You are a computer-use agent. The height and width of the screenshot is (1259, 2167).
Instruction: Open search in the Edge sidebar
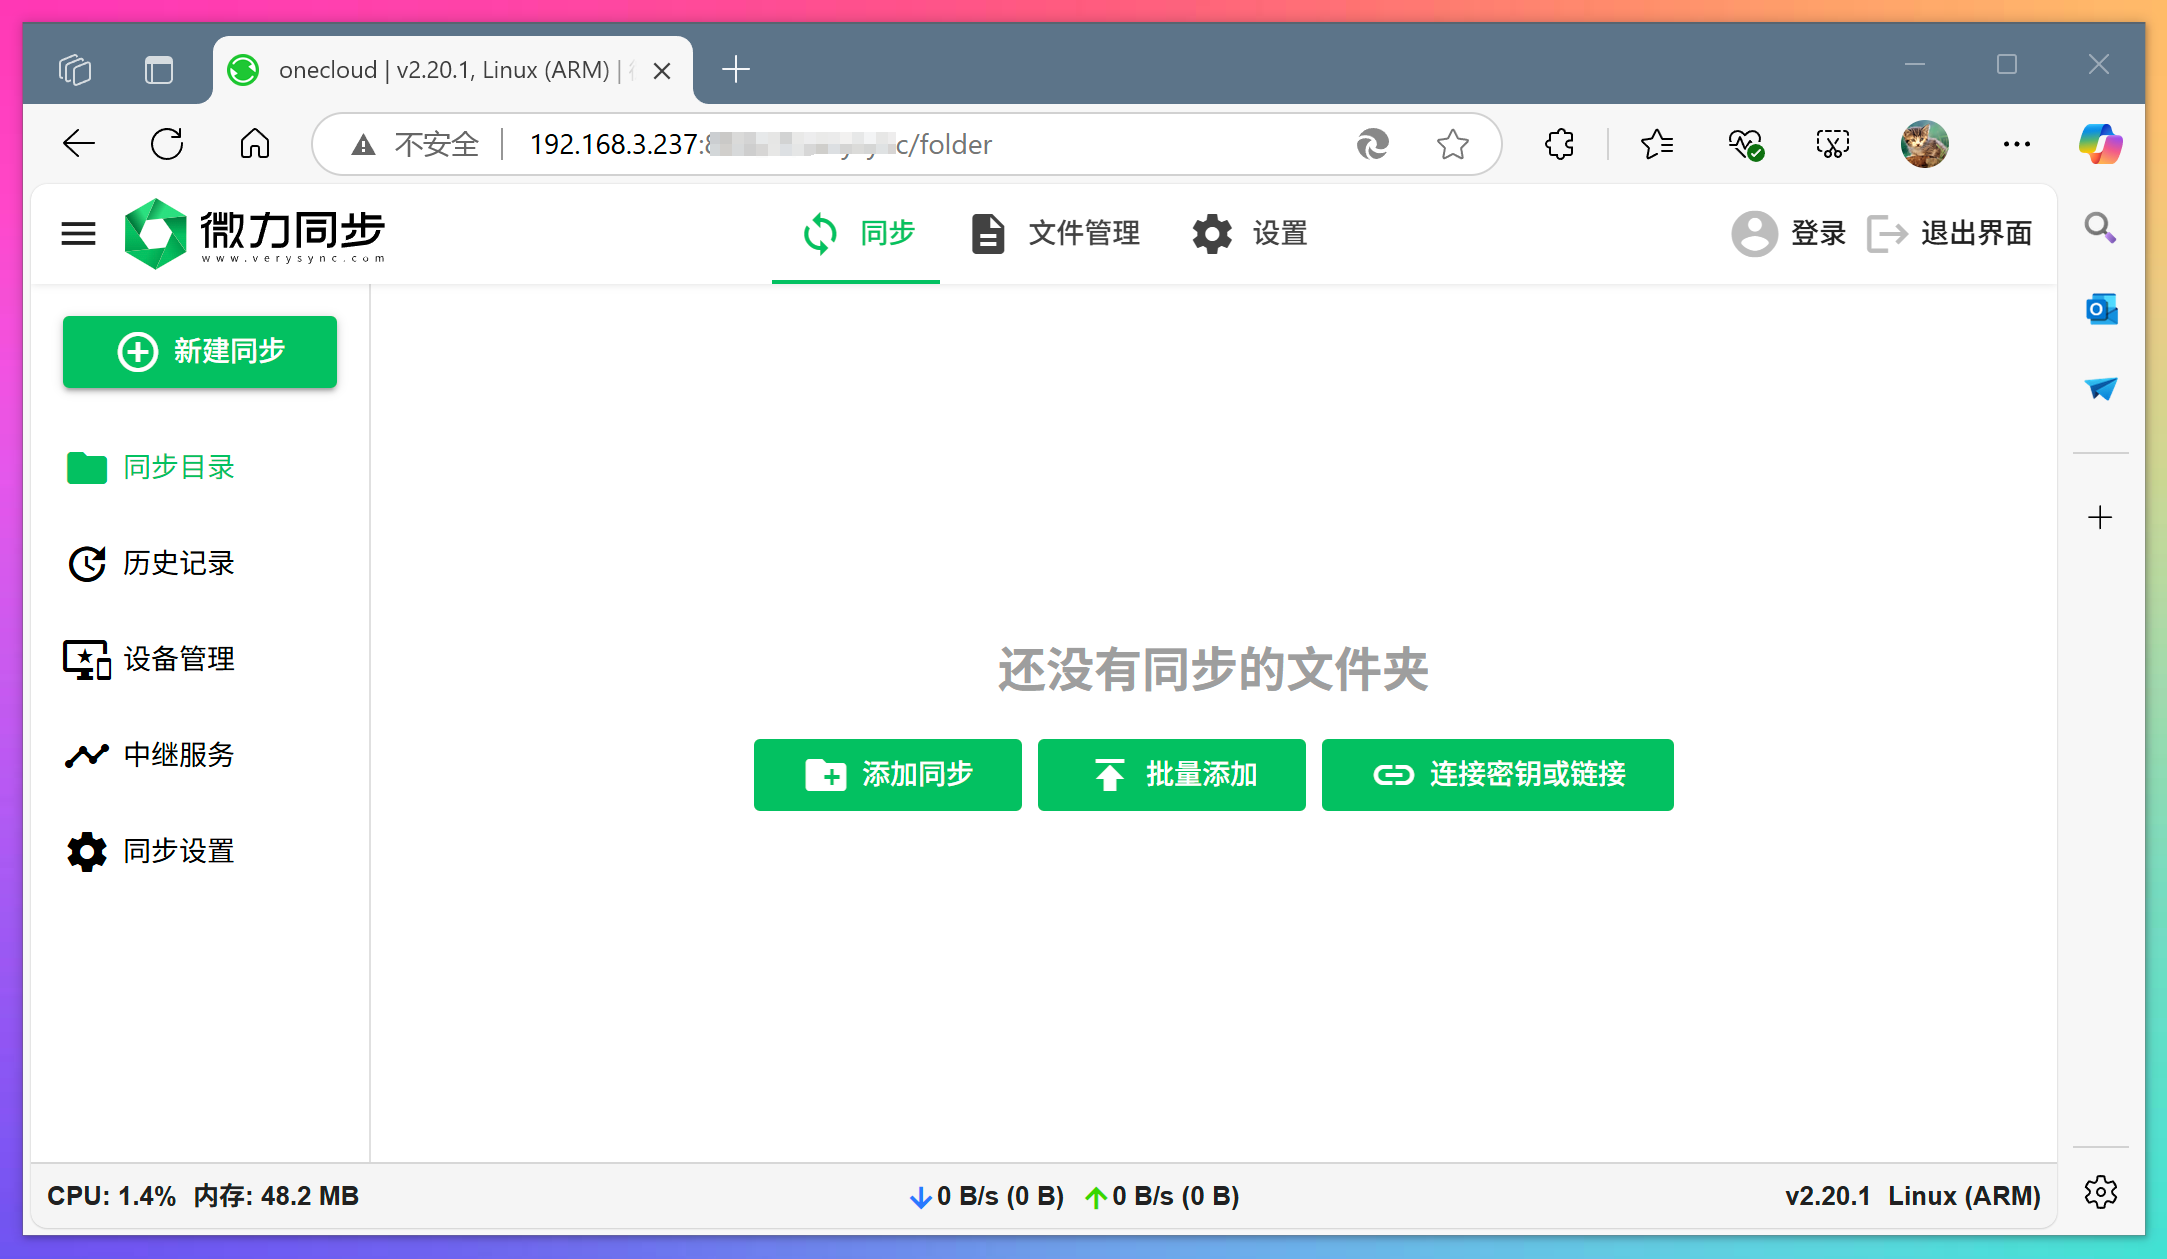pyautogui.click(x=2099, y=228)
